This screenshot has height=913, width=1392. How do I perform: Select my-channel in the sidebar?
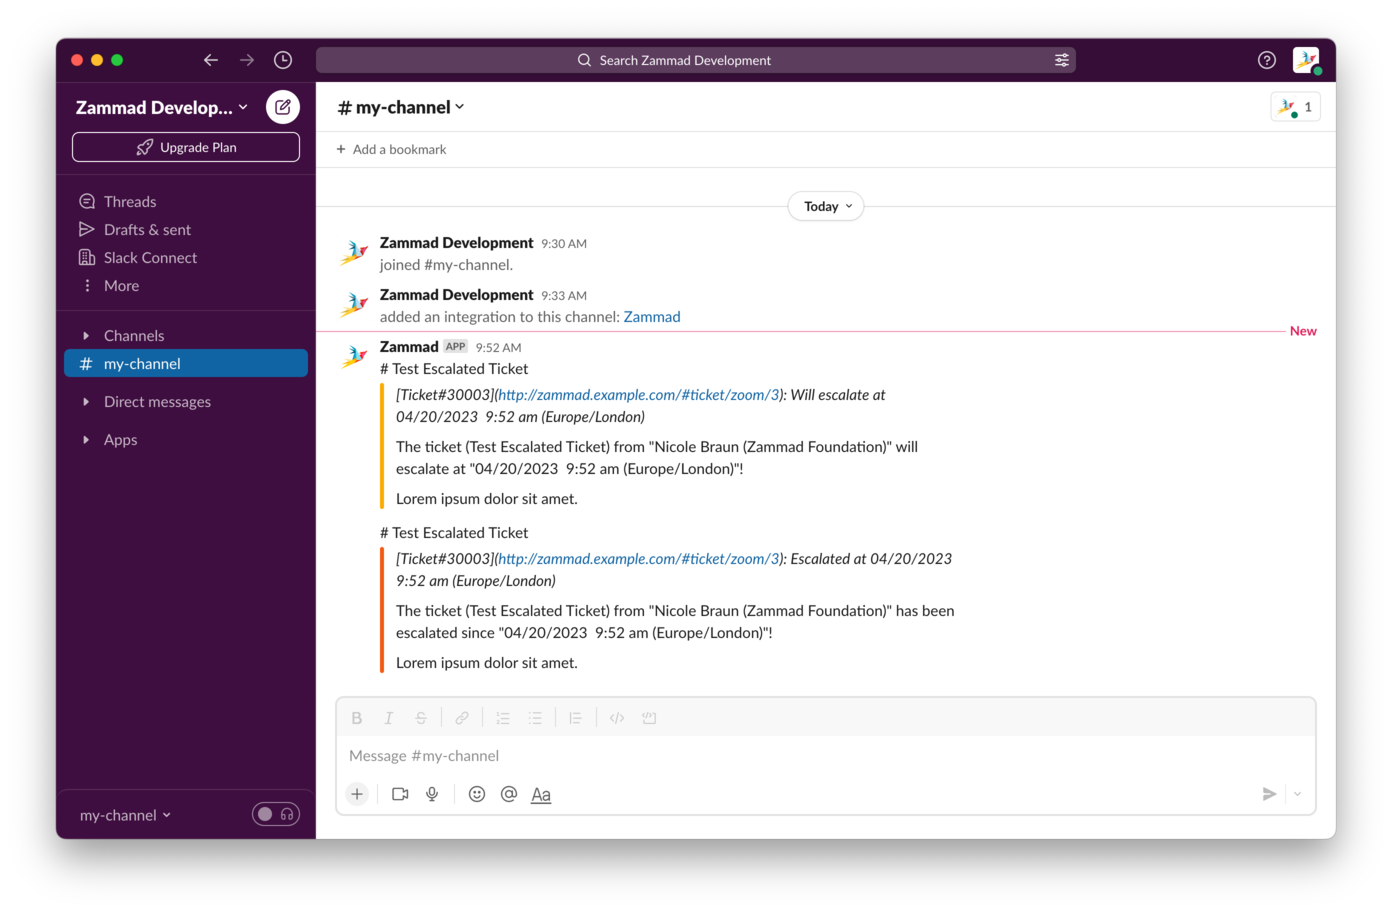pos(186,363)
